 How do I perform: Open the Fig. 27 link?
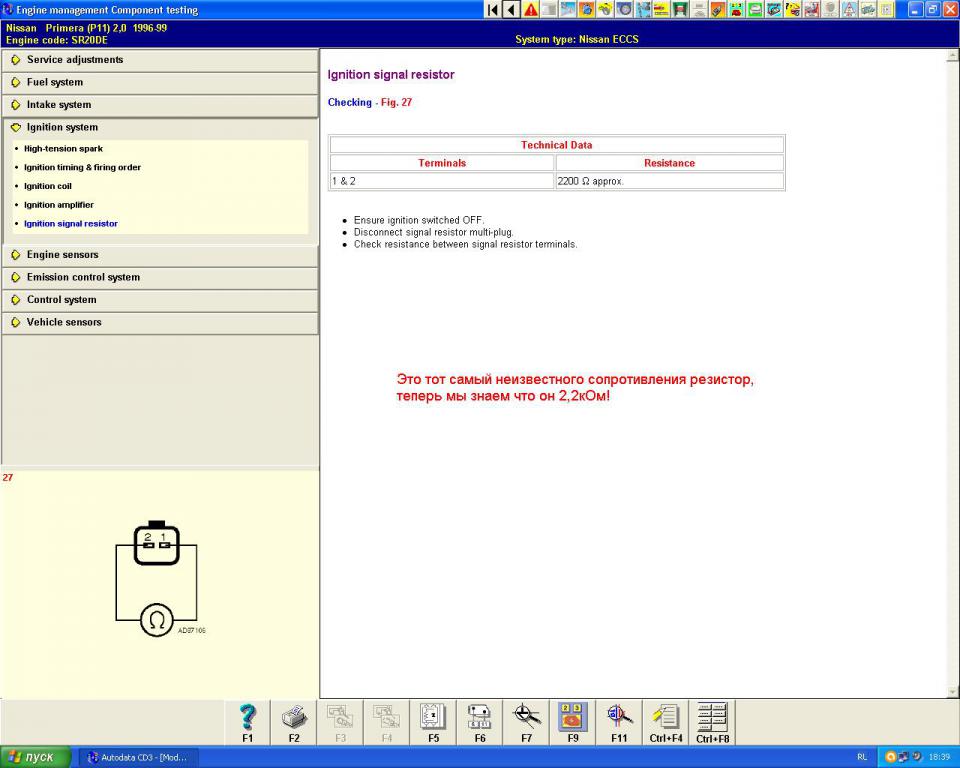pyautogui.click(x=396, y=102)
